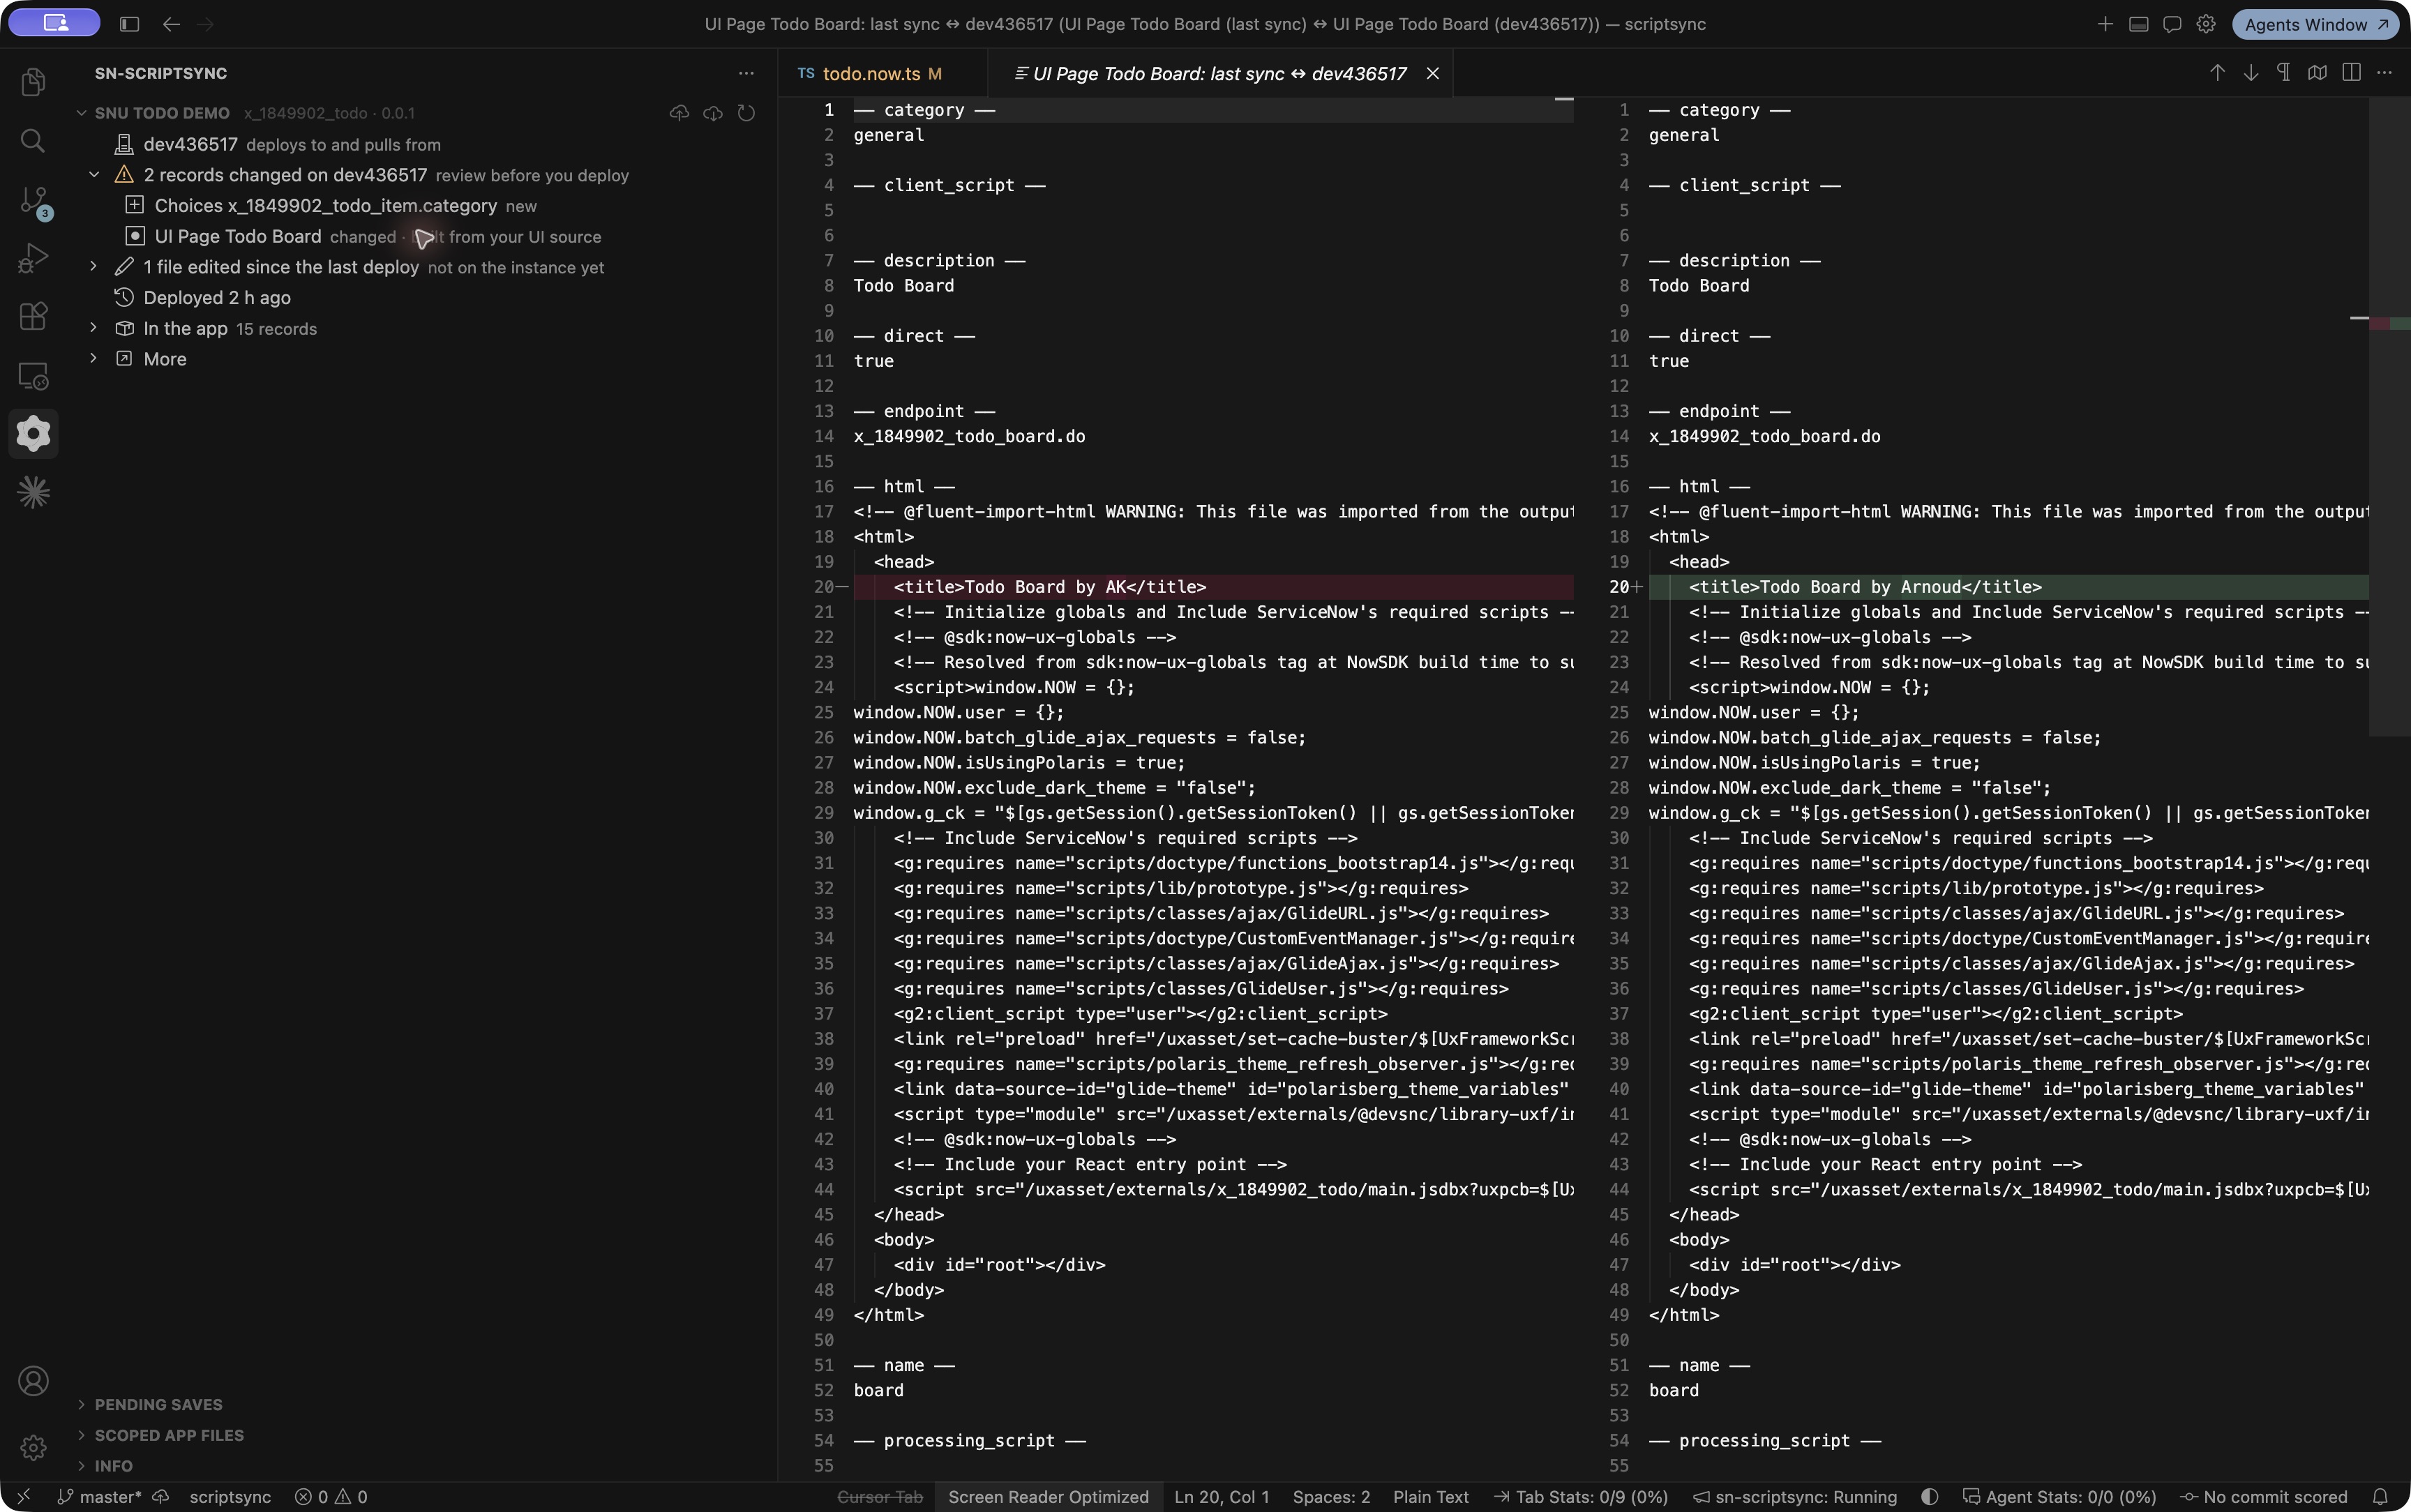Open the Run and Debug view
Image resolution: width=2411 pixels, height=1512 pixels.
click(x=33, y=258)
